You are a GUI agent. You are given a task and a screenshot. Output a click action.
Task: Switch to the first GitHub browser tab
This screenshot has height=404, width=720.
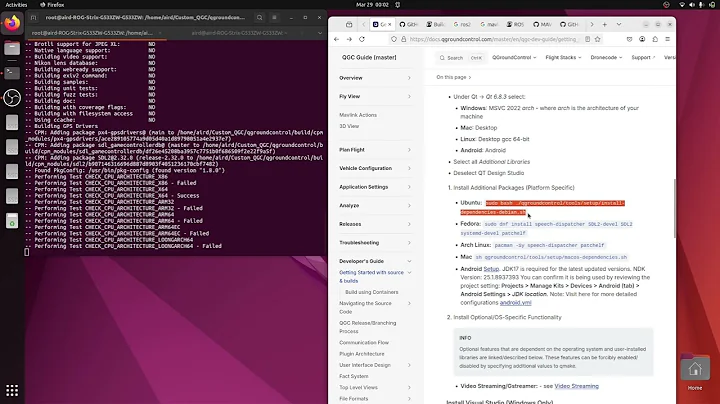(x=408, y=24)
